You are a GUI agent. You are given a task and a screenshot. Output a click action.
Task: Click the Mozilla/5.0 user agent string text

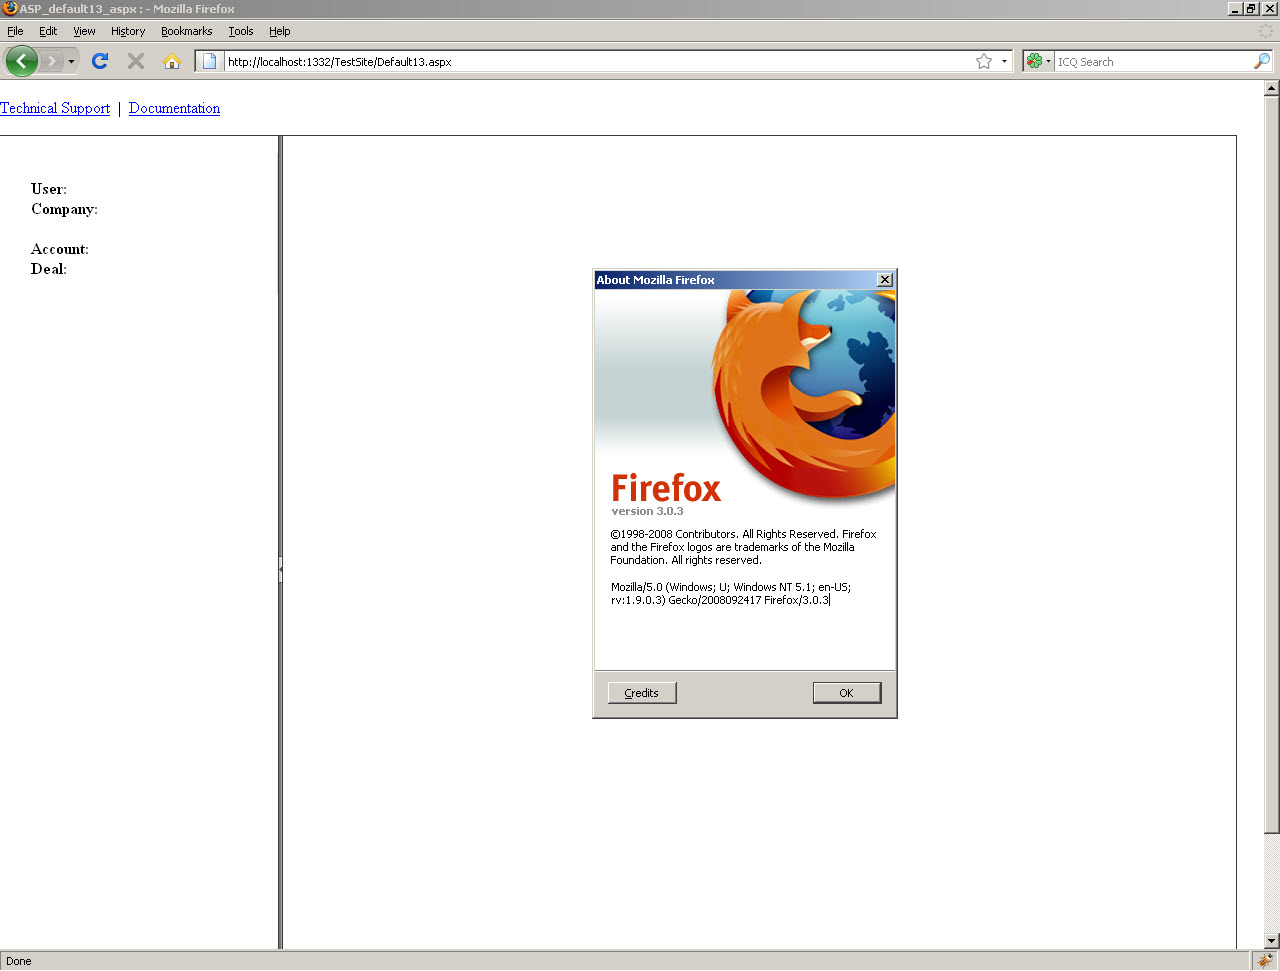731,593
